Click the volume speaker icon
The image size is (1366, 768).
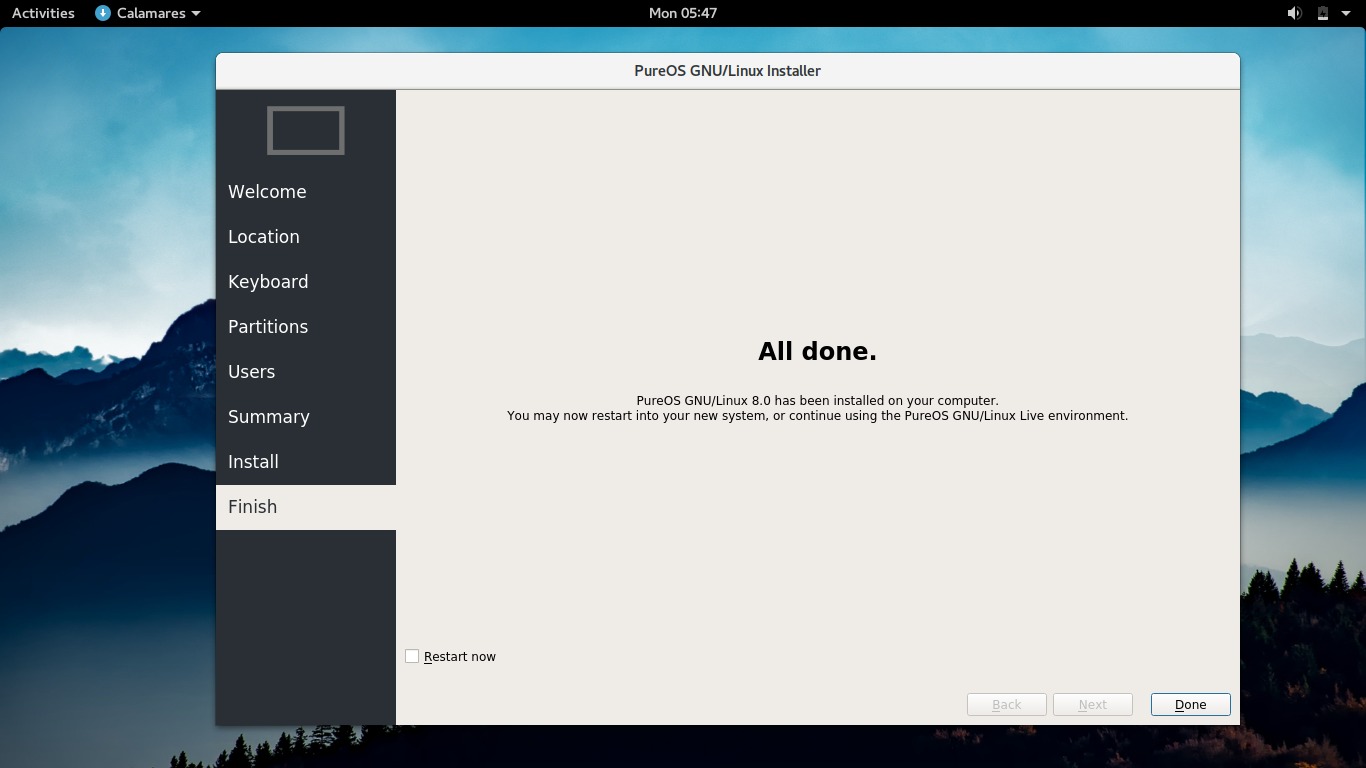(1294, 13)
